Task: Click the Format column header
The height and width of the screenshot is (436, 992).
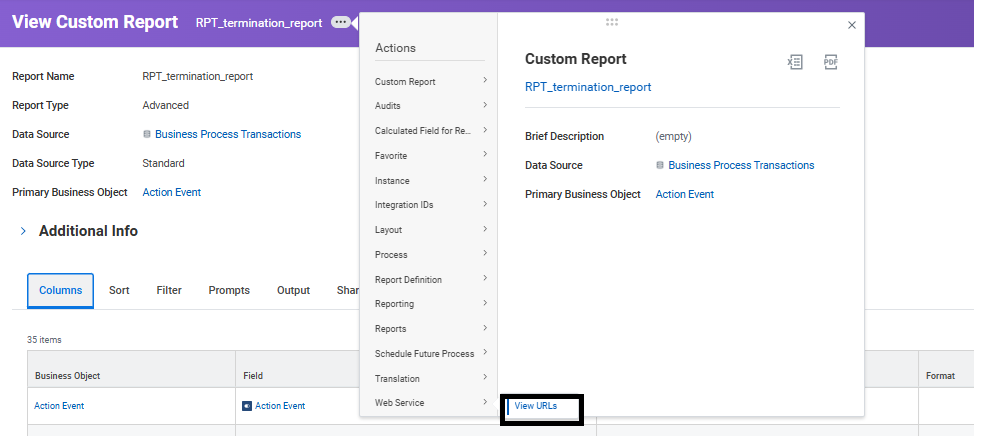Action: [940, 376]
